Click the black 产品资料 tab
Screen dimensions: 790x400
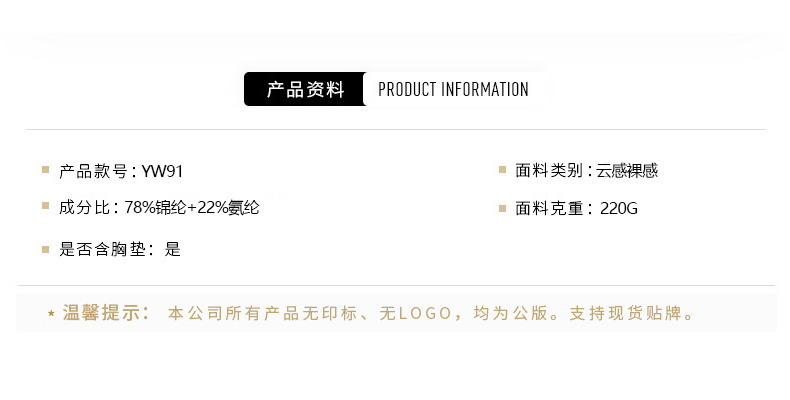click(305, 90)
